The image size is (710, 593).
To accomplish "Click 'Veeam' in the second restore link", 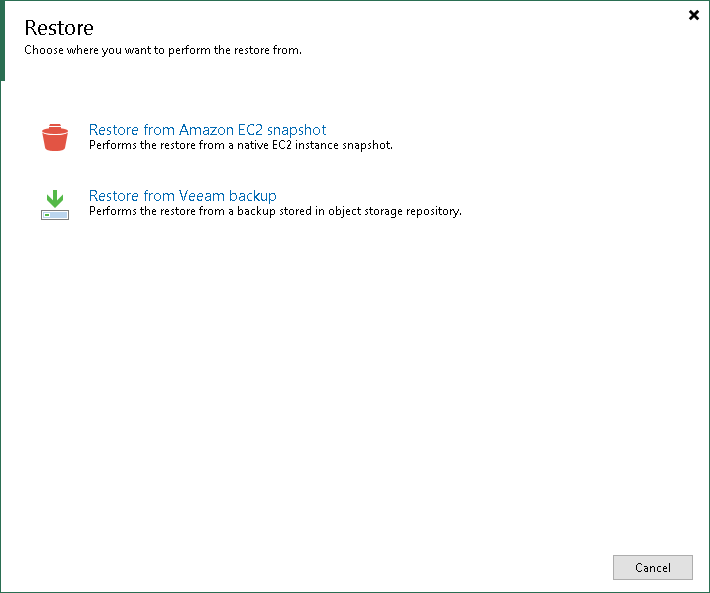I will (202, 196).
